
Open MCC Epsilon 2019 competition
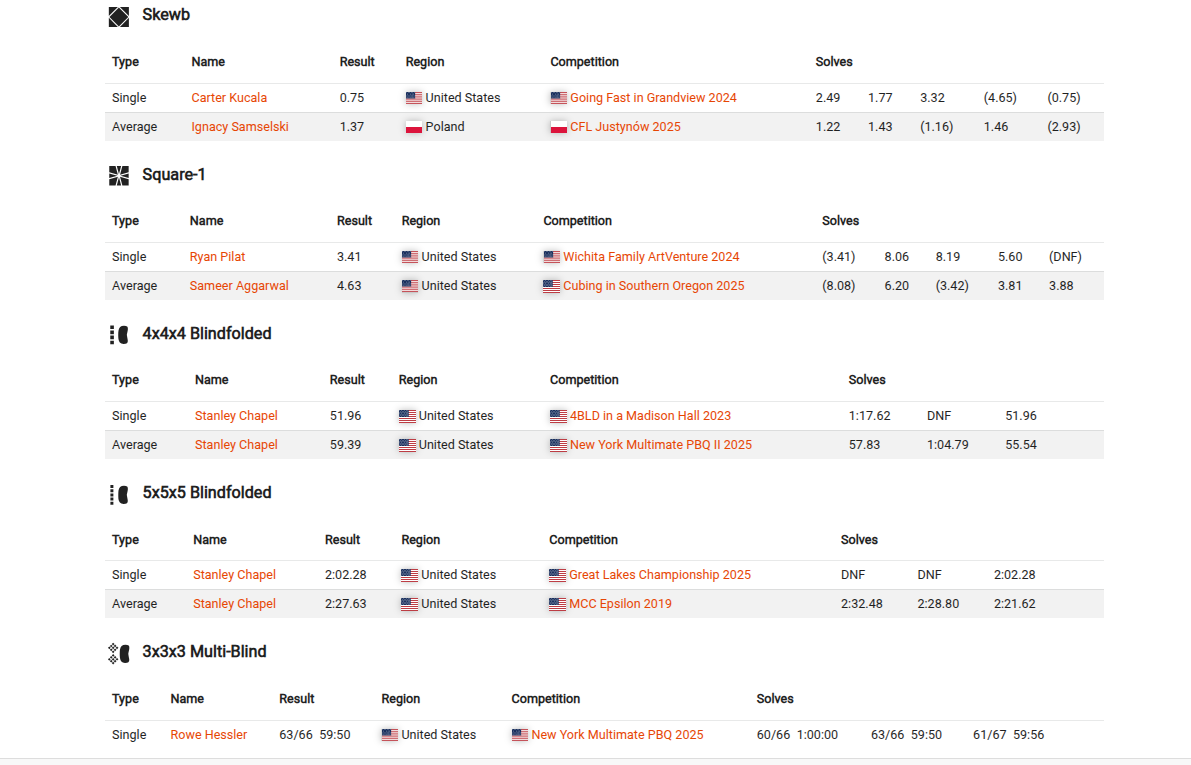[621, 603]
